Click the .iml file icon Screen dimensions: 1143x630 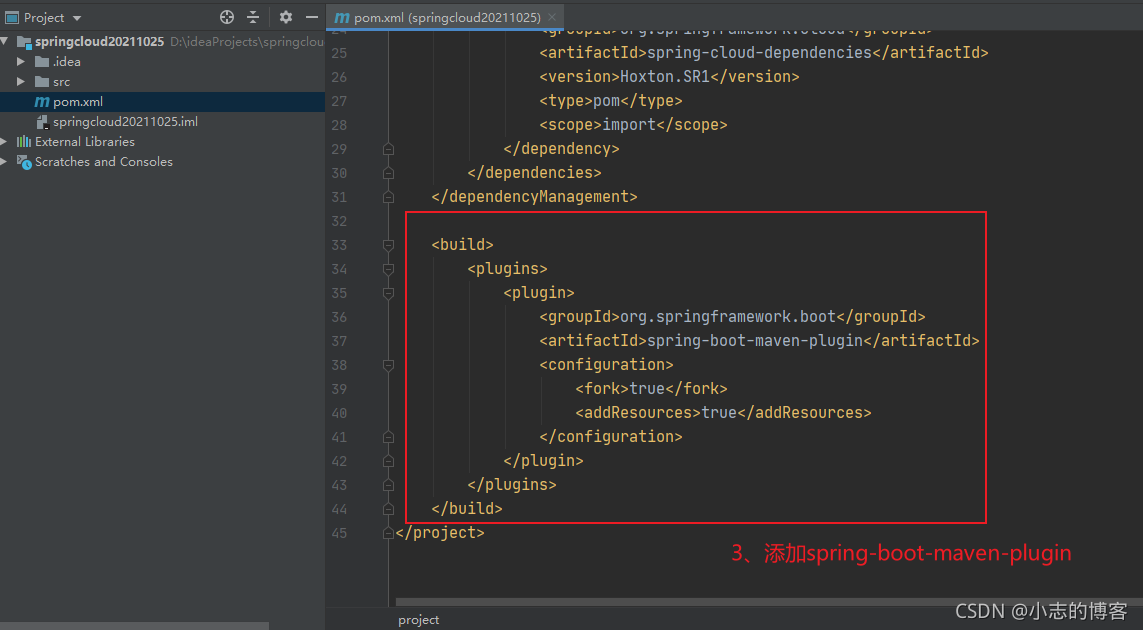[42, 122]
